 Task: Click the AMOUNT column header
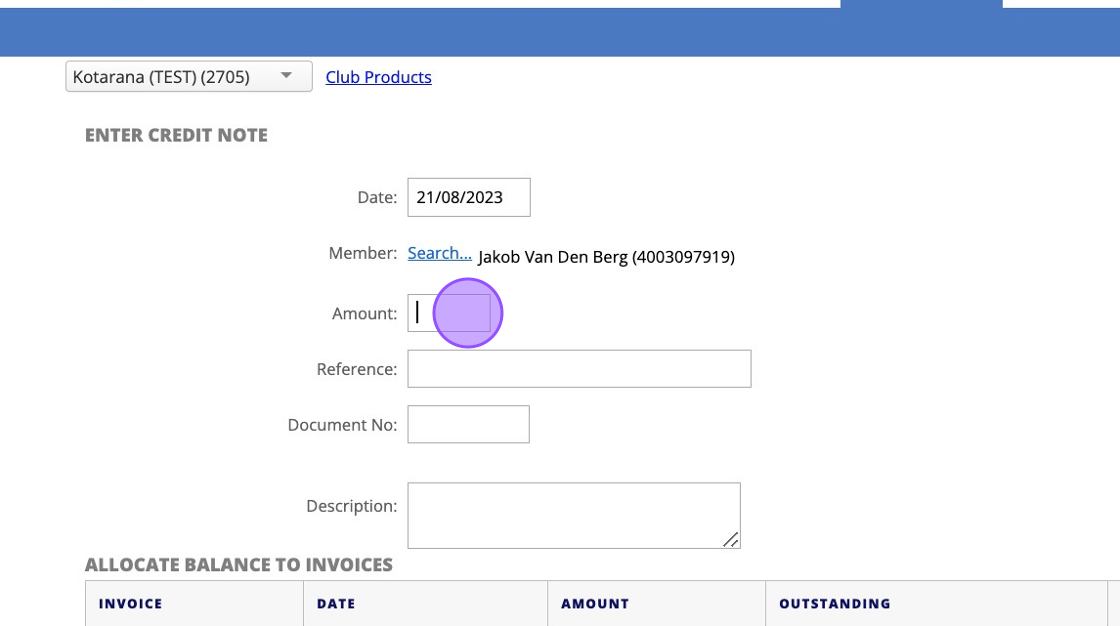595,604
